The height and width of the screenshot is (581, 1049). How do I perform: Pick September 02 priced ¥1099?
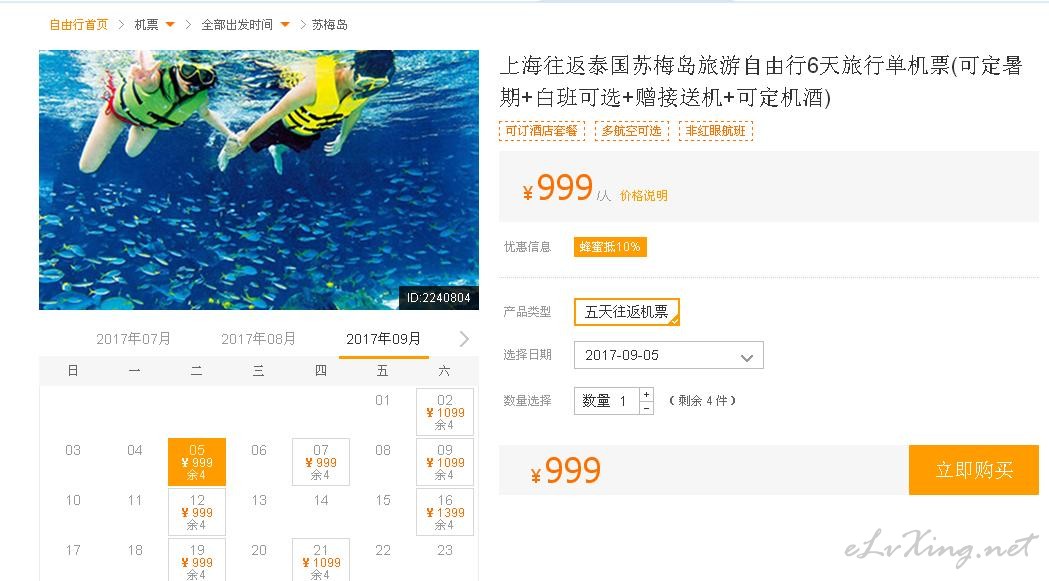(445, 412)
